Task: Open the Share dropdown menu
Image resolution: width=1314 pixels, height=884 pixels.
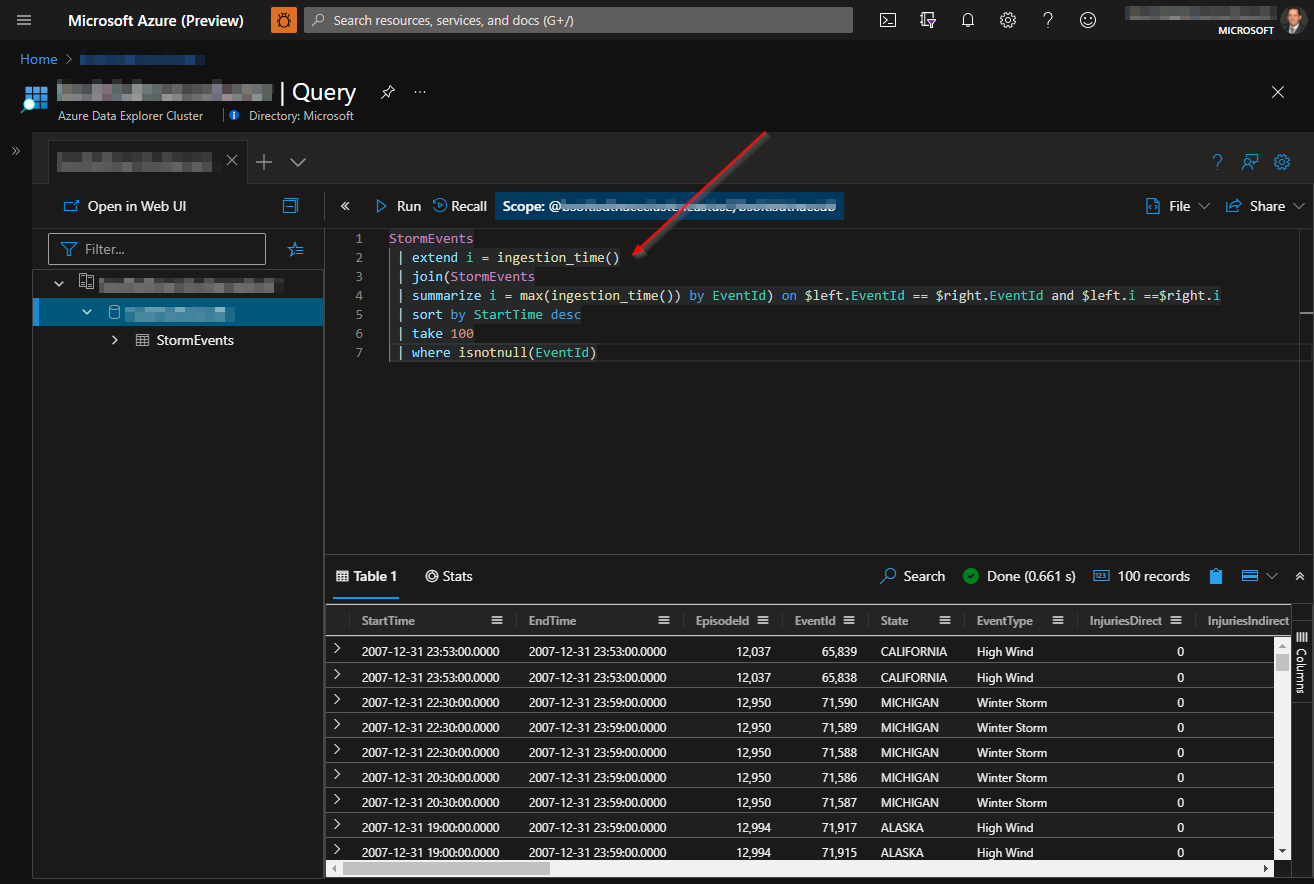Action: click(1265, 206)
